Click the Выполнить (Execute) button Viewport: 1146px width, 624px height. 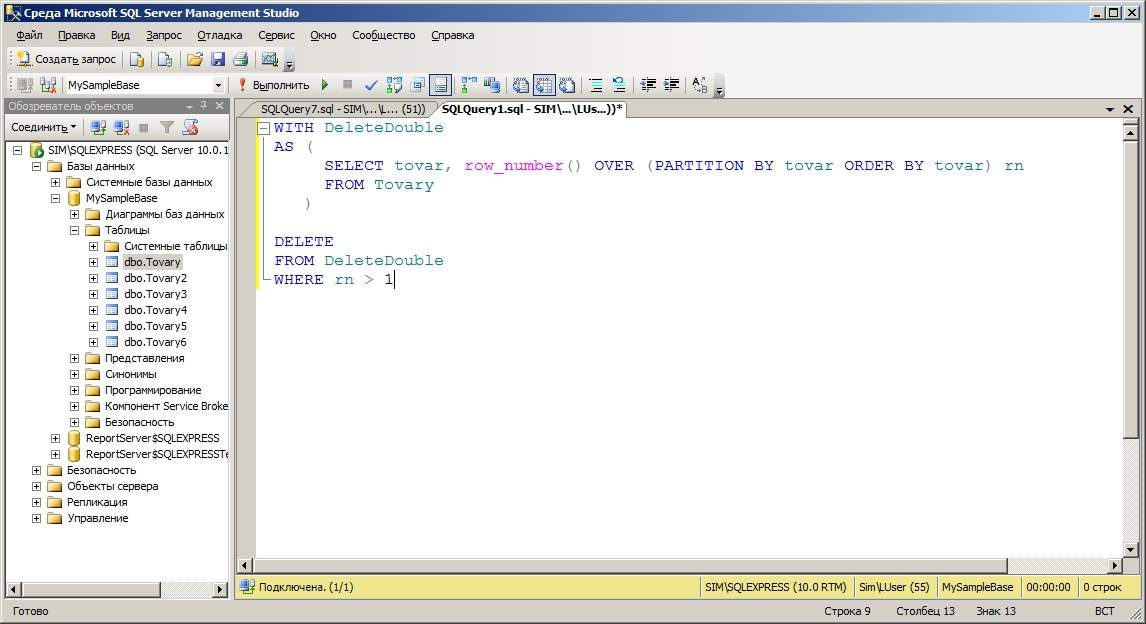274,85
